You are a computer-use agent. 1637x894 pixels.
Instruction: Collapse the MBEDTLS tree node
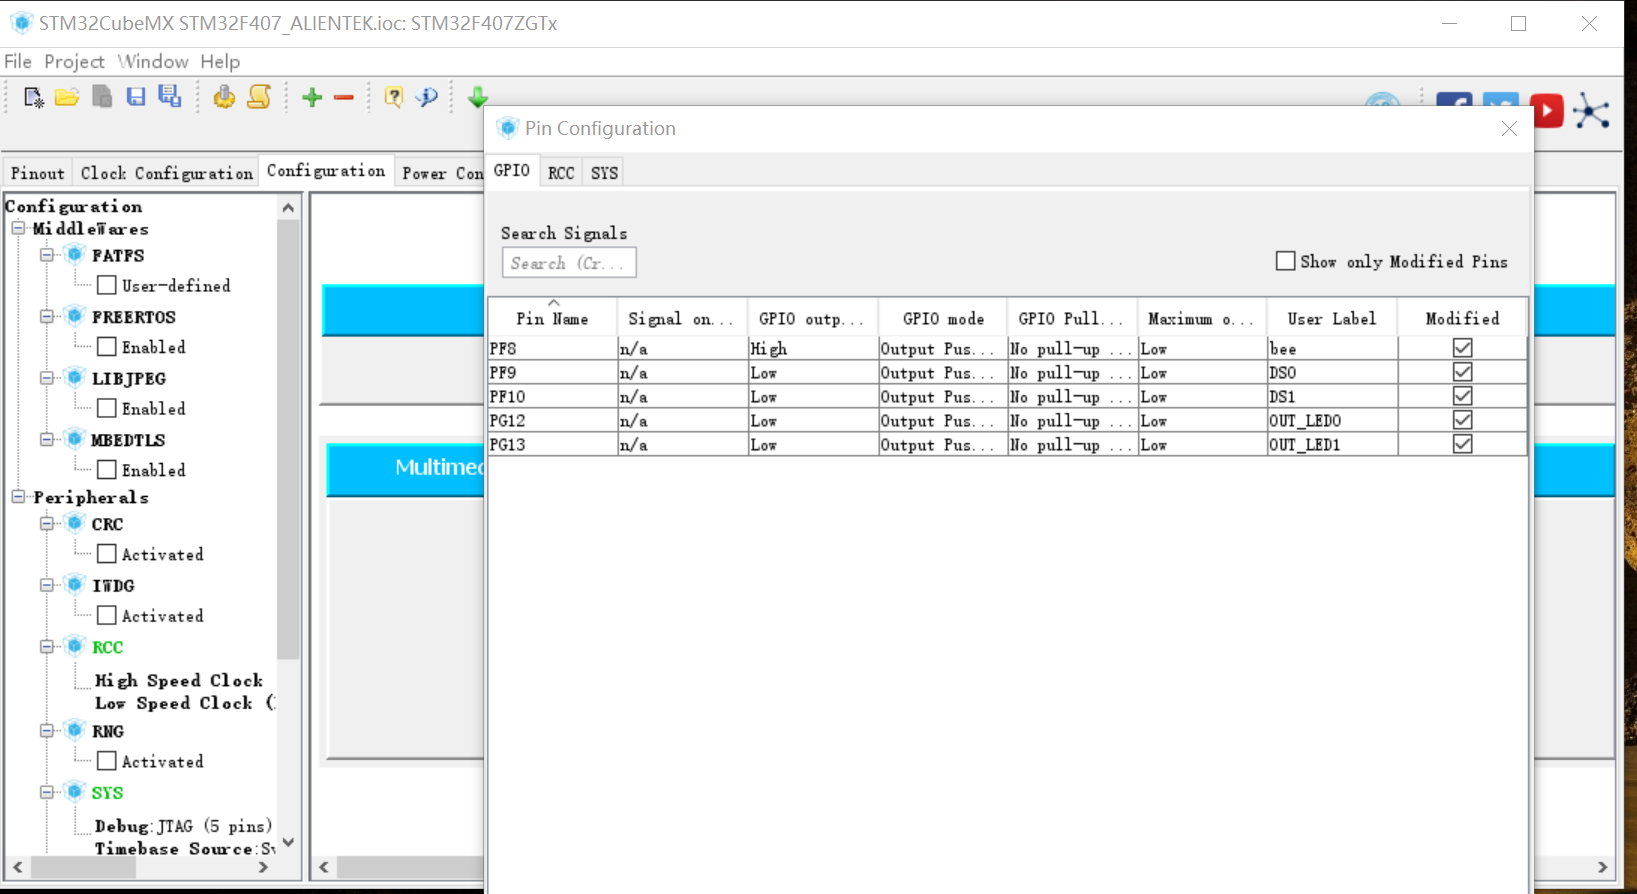(x=47, y=439)
